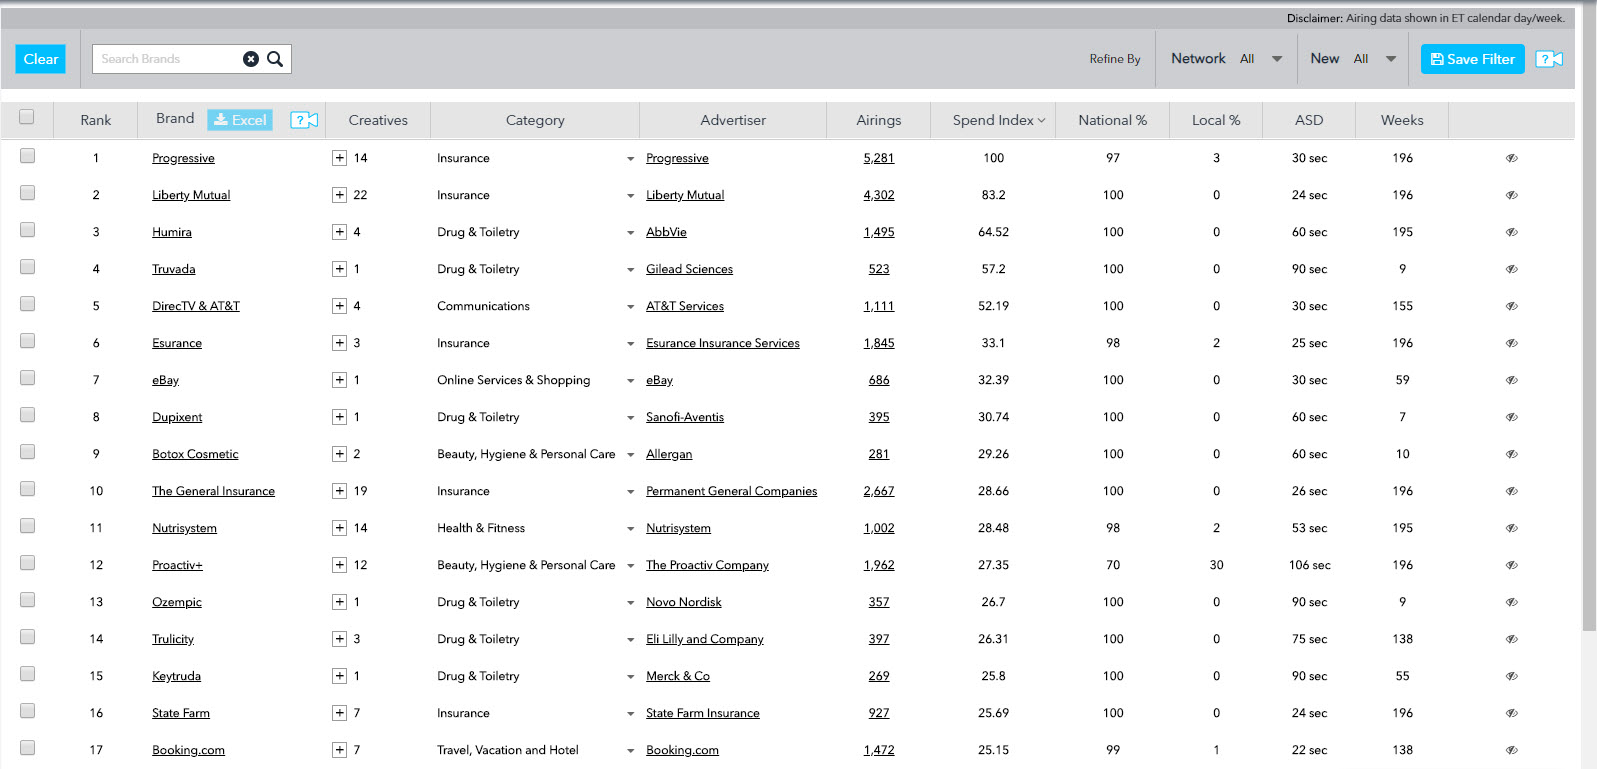Expand creatives for Dupixent row

tap(340, 417)
